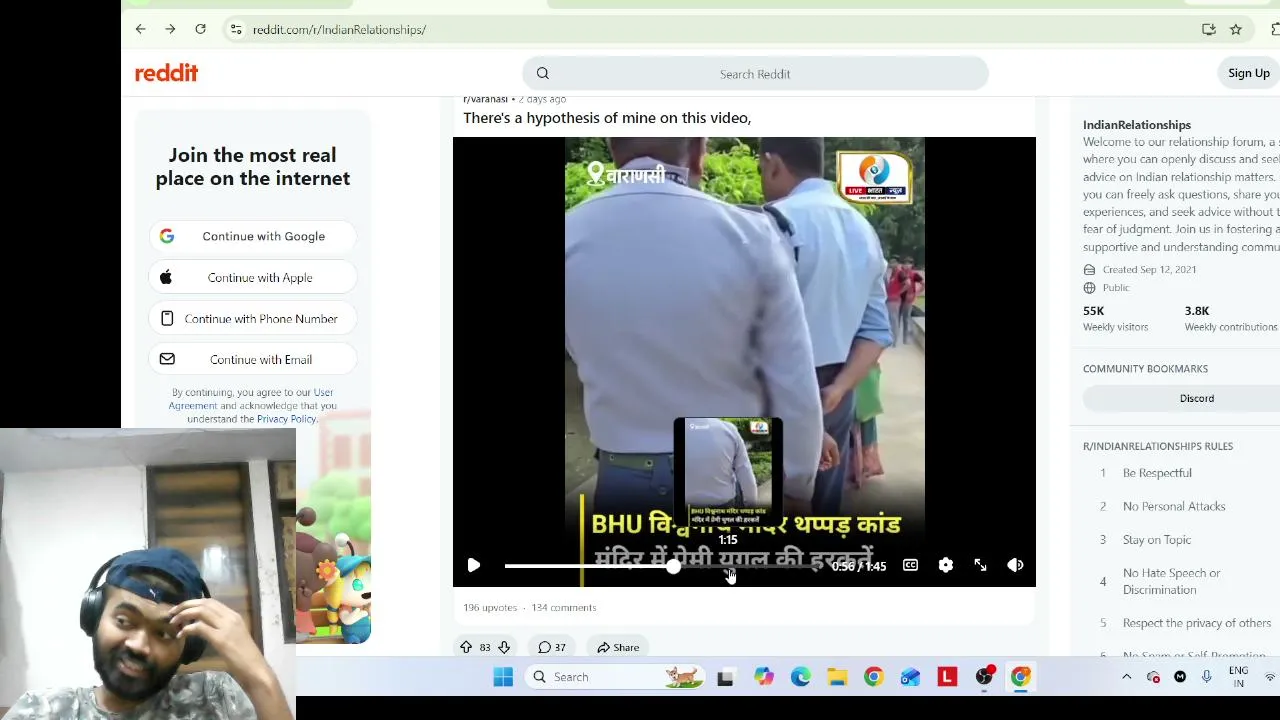
Task: Click the Sign Up button
Action: tap(1249, 73)
